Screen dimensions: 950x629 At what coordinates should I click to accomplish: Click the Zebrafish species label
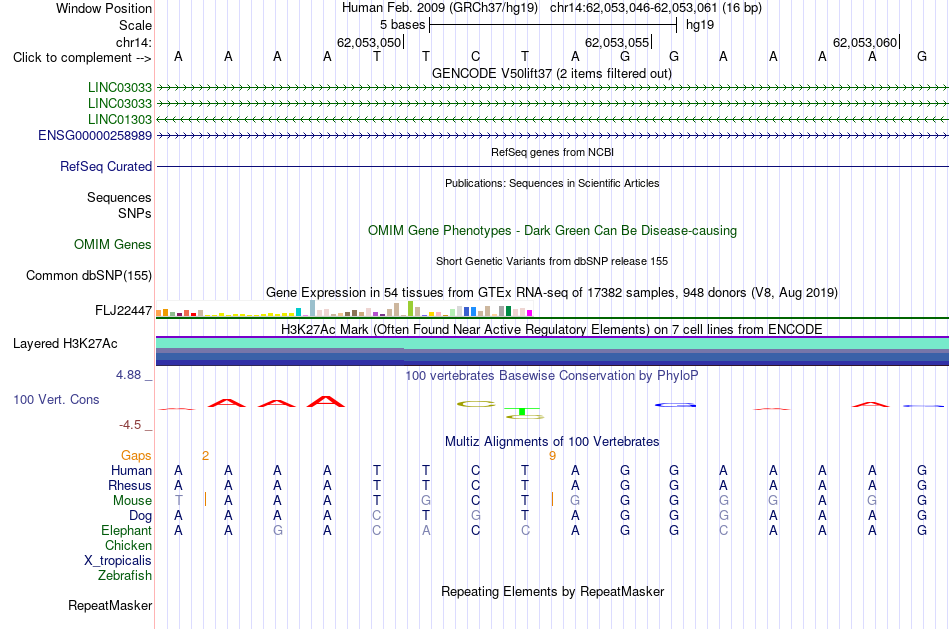click(x=125, y=575)
